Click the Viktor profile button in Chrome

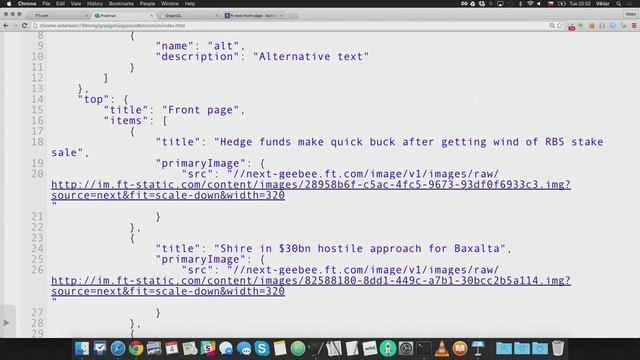tap(631, 14)
